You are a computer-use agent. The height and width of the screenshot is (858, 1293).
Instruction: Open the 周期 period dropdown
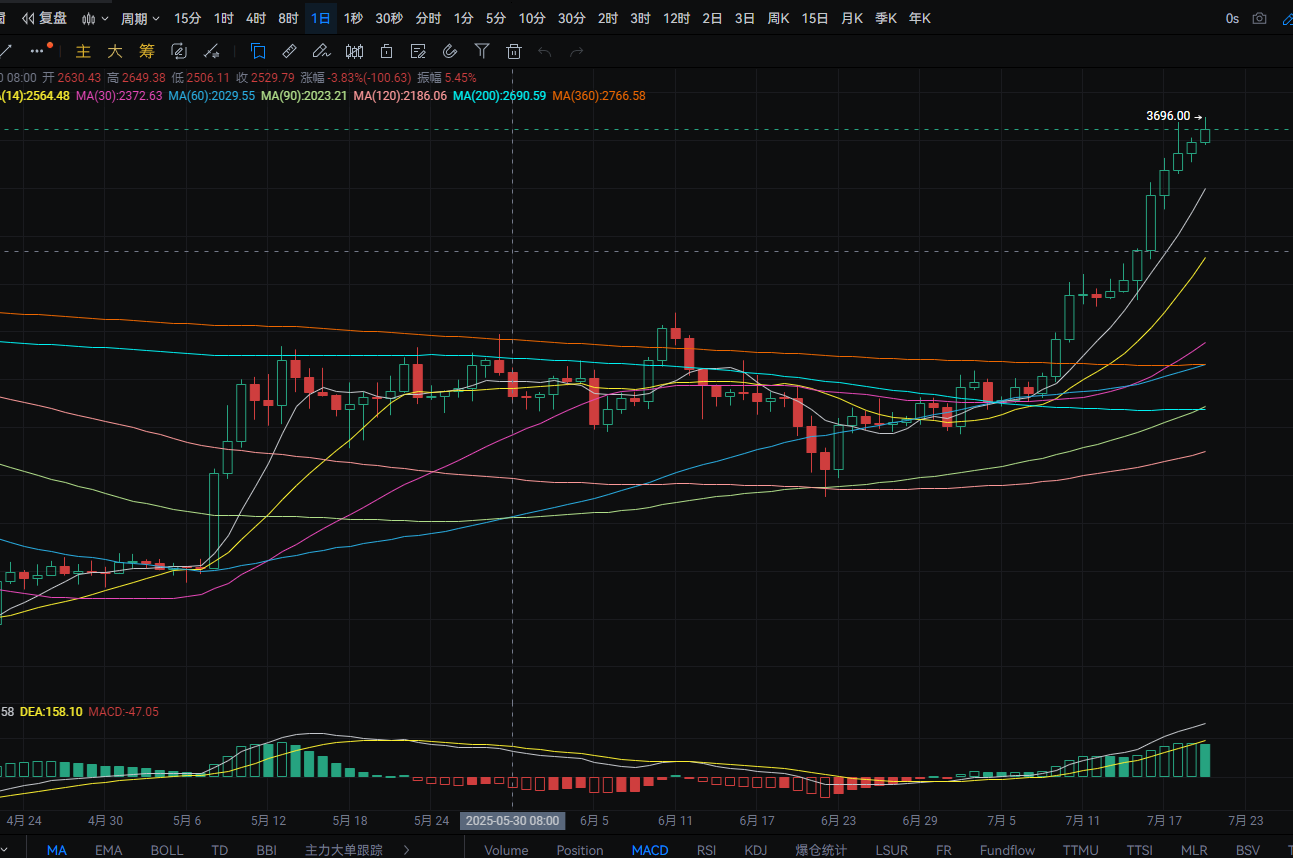[x=140, y=18]
